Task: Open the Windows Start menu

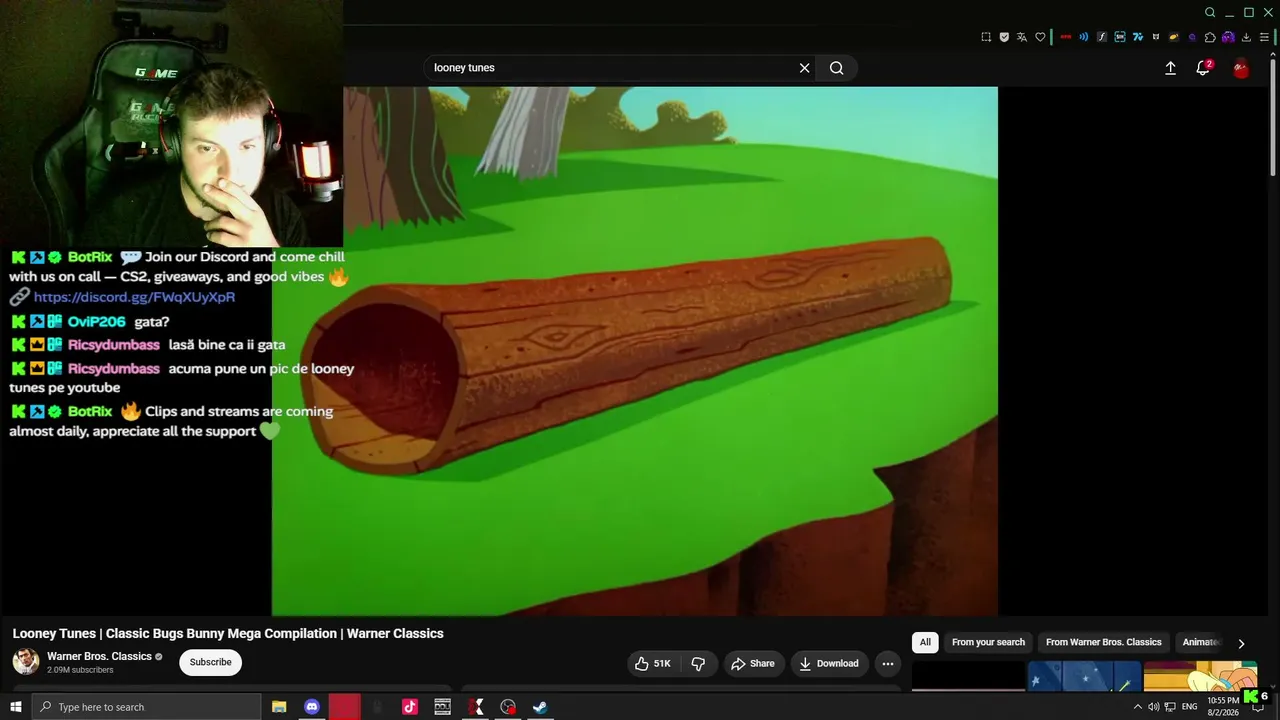Action: pos(15,707)
